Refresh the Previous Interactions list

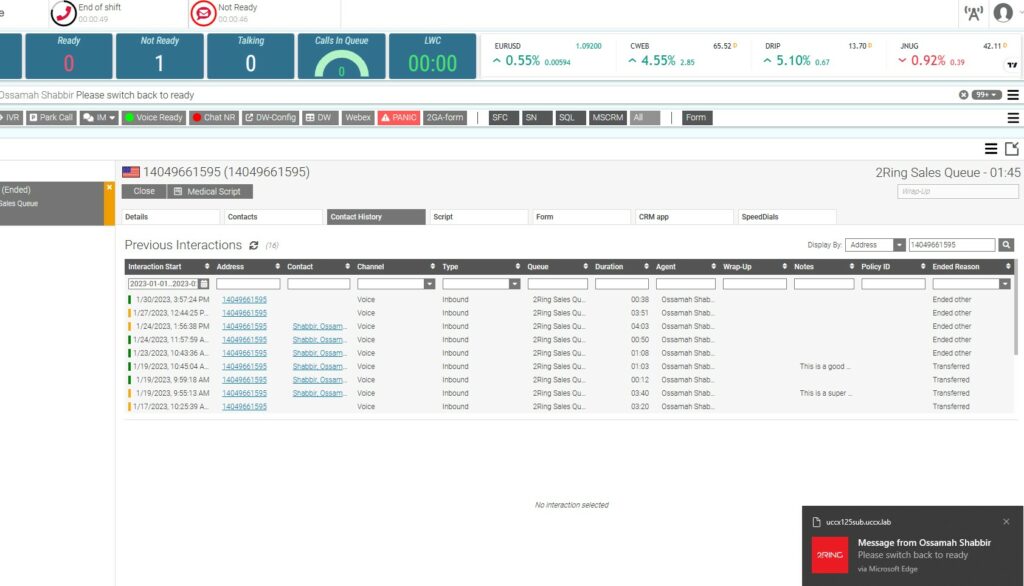(x=254, y=245)
